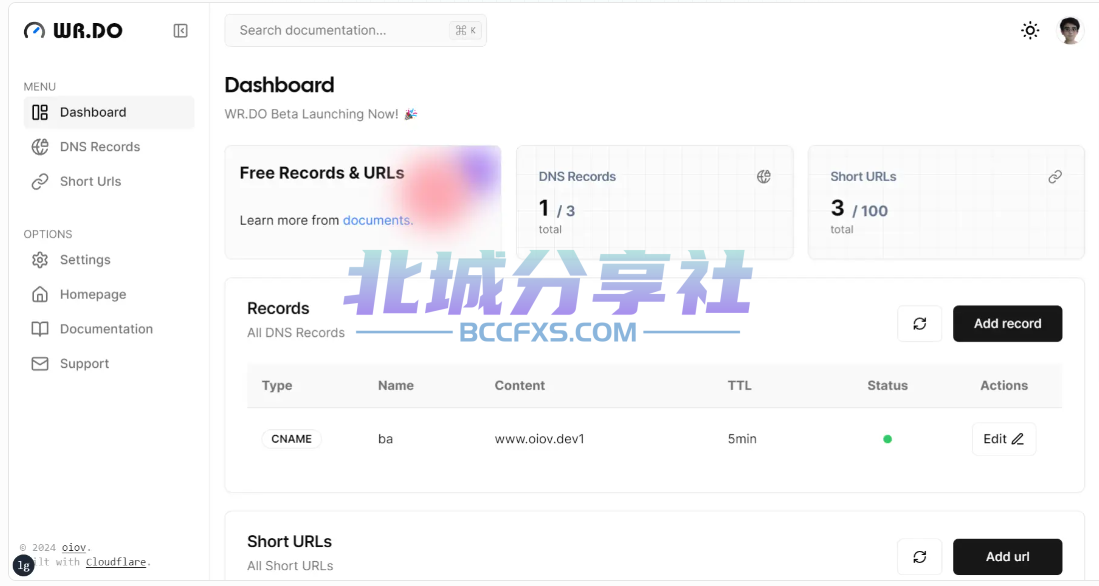The width and height of the screenshot is (1099, 586).
Task: Collapse the sidebar panel
Action: (x=181, y=31)
